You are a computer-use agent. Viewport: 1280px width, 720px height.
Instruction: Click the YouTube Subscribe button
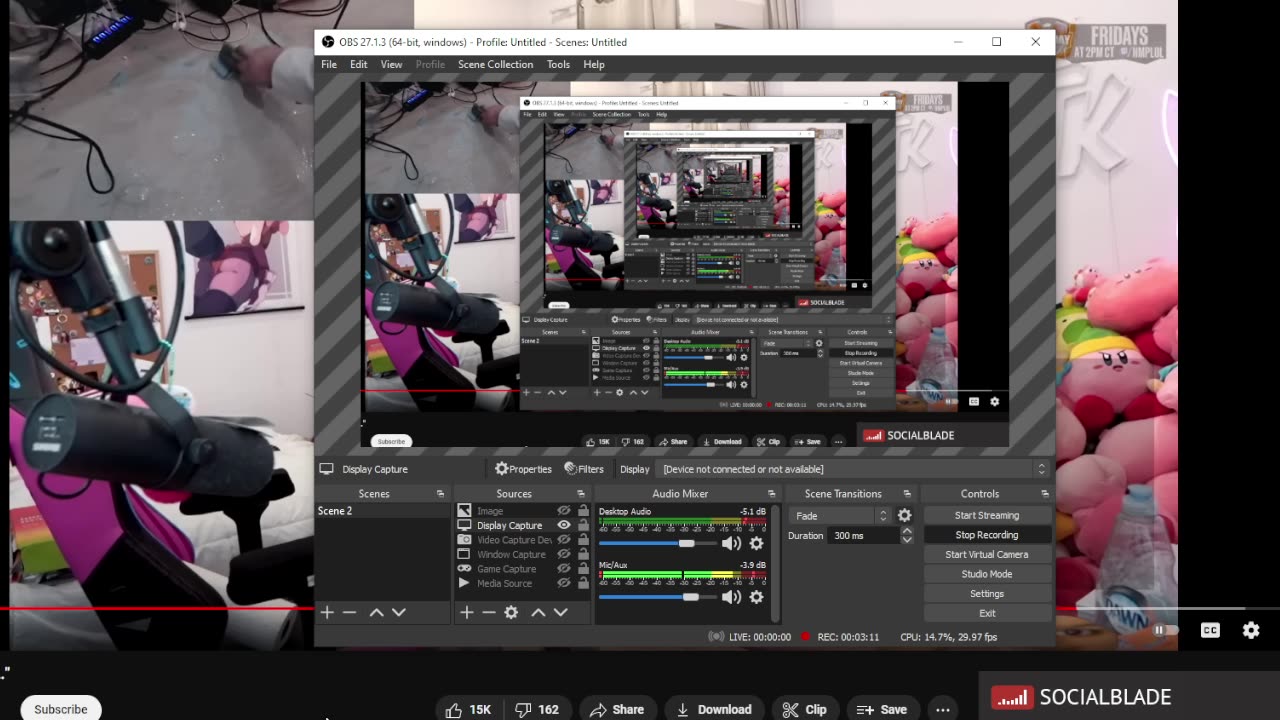coord(61,709)
